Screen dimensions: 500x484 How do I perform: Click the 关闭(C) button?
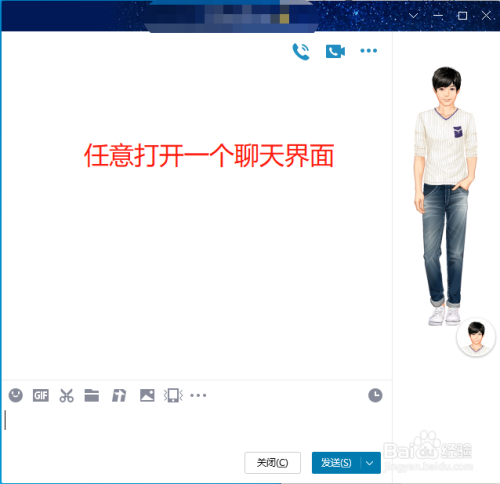tap(272, 463)
